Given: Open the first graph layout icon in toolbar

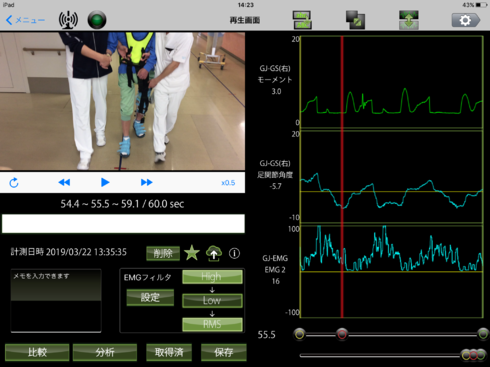Looking at the screenshot, I should pos(302,20).
